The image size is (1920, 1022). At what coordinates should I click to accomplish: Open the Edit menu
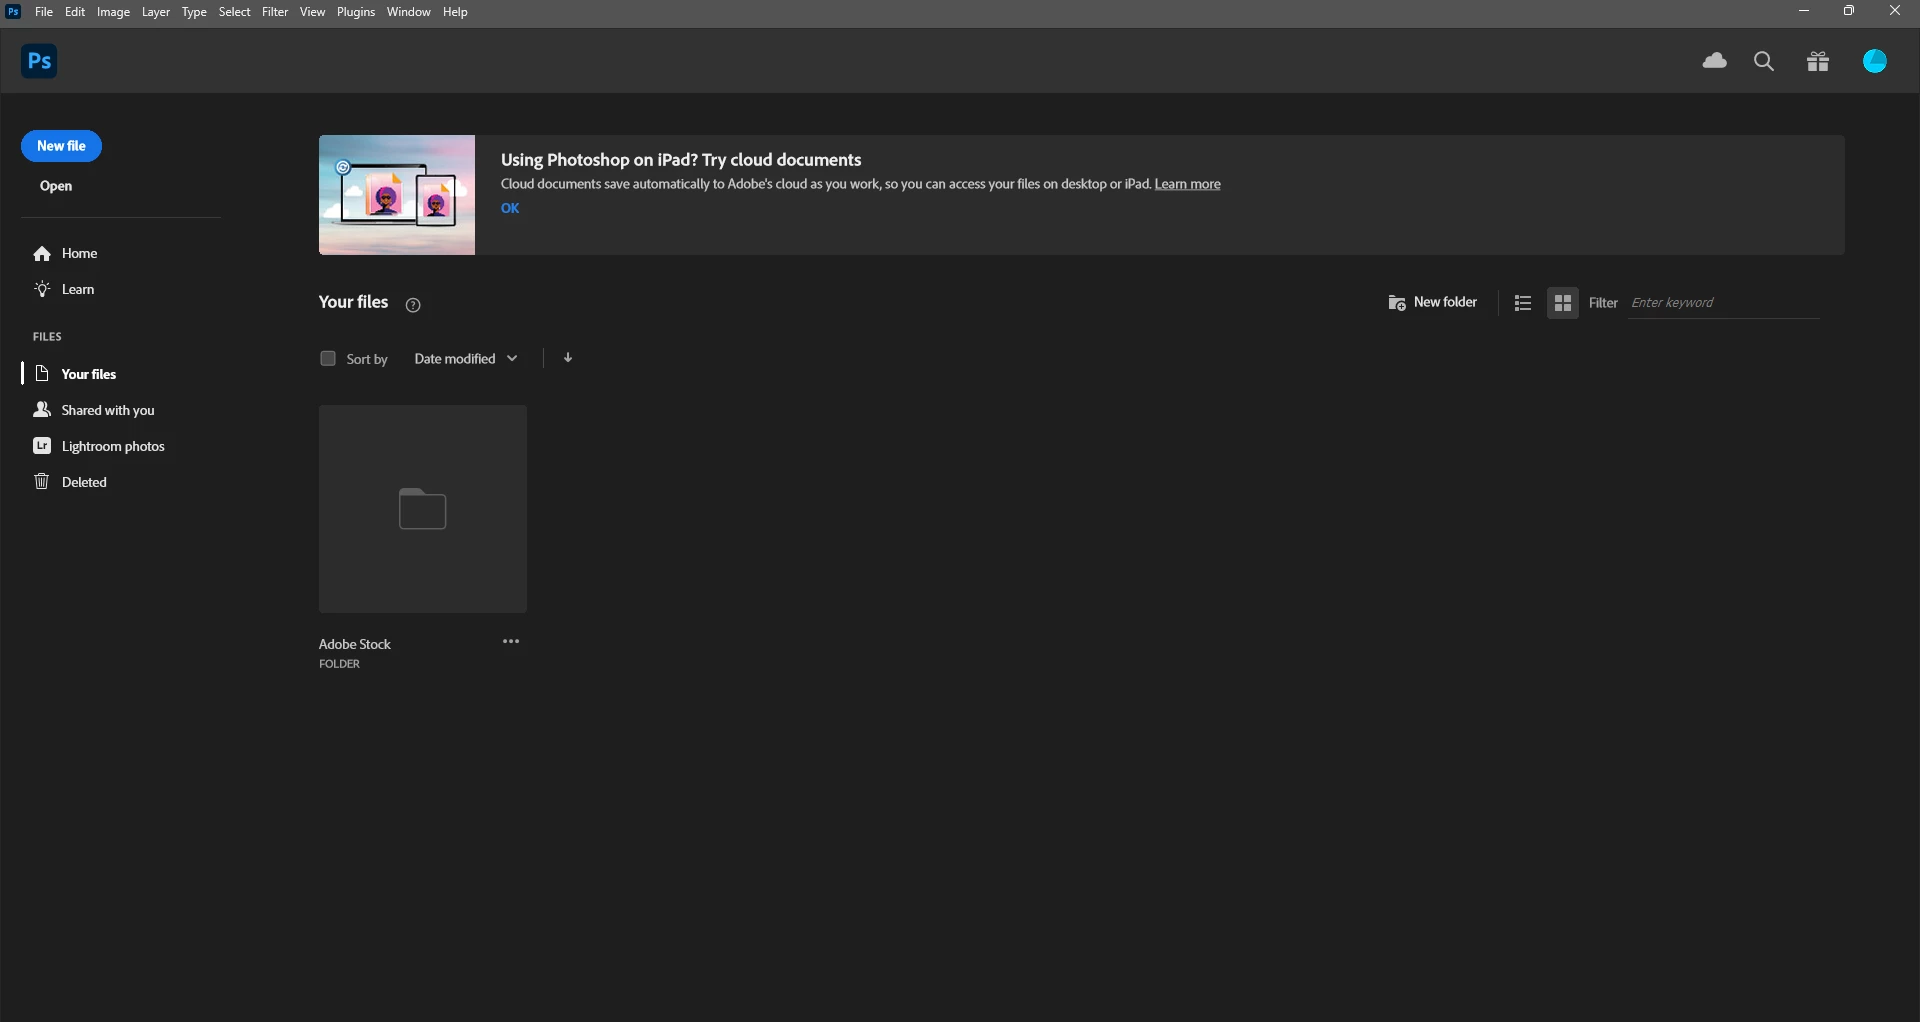75,12
